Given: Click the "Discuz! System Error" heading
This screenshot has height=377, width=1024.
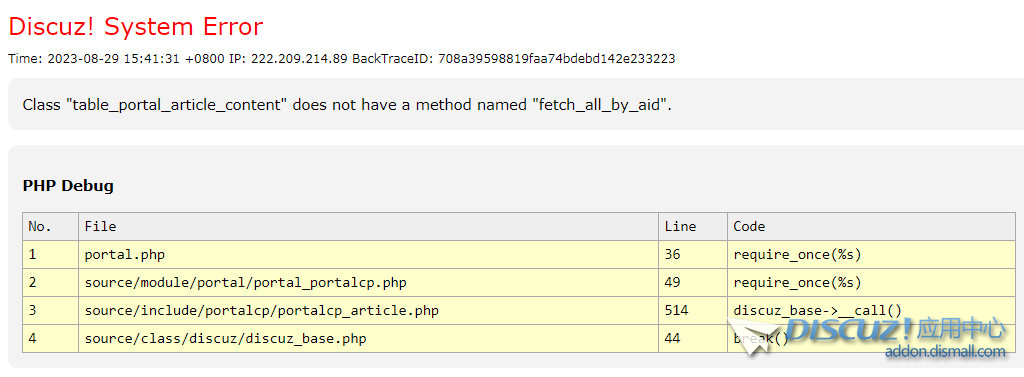Looking at the screenshot, I should coord(135,27).
